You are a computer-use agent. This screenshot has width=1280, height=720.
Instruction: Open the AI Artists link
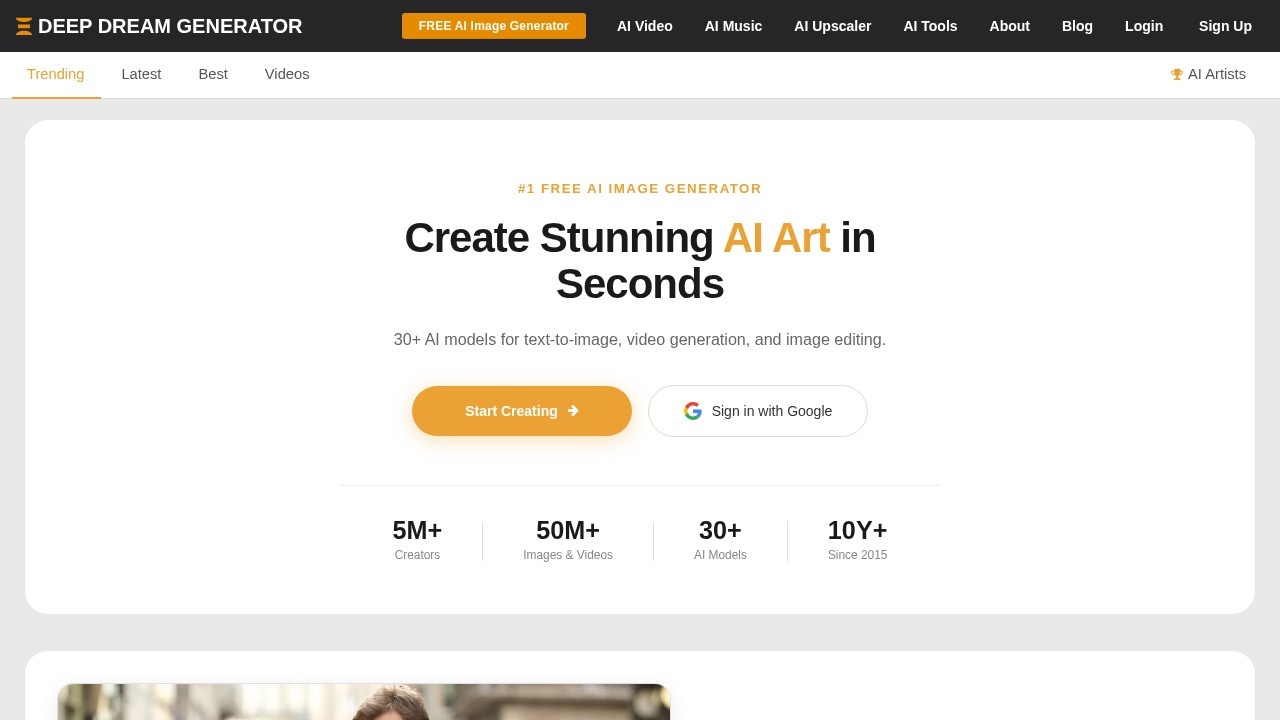(1216, 74)
